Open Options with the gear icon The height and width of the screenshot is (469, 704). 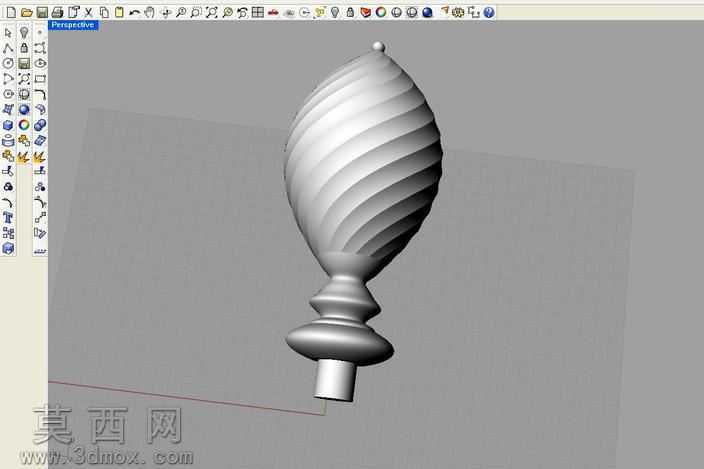click(x=458, y=12)
